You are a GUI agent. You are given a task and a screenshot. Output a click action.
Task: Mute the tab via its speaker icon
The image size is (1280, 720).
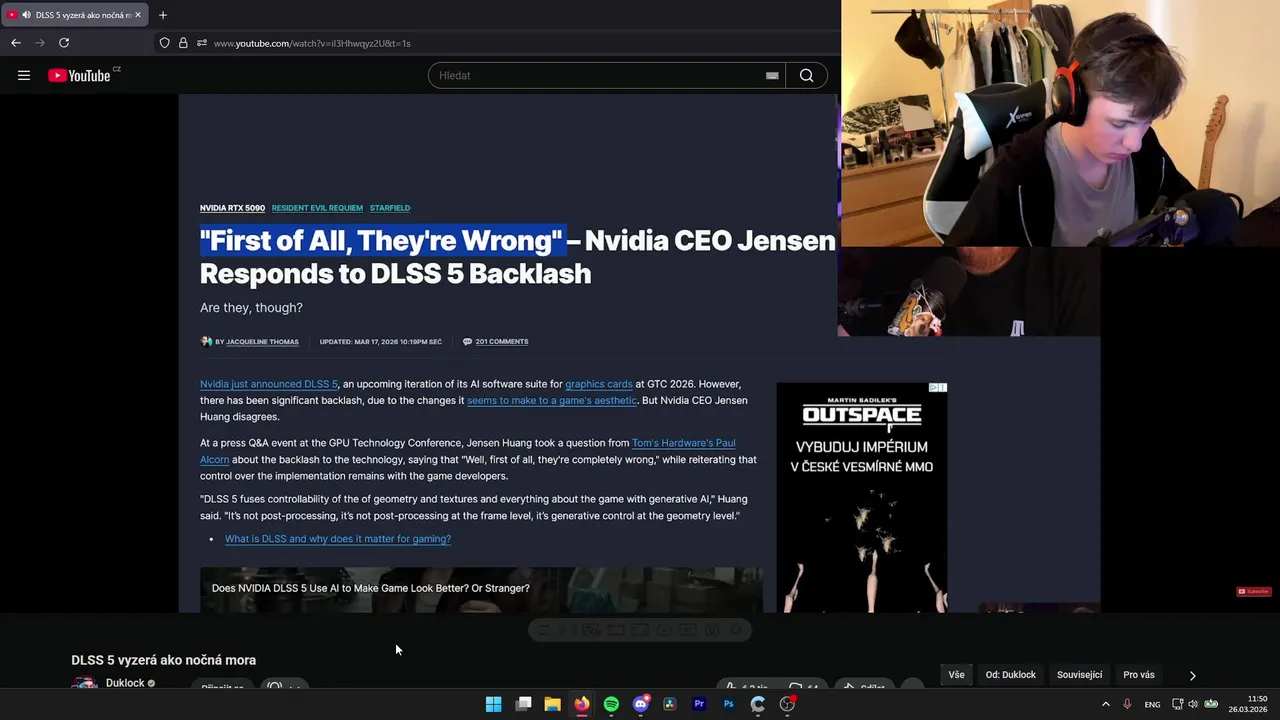(x=25, y=15)
